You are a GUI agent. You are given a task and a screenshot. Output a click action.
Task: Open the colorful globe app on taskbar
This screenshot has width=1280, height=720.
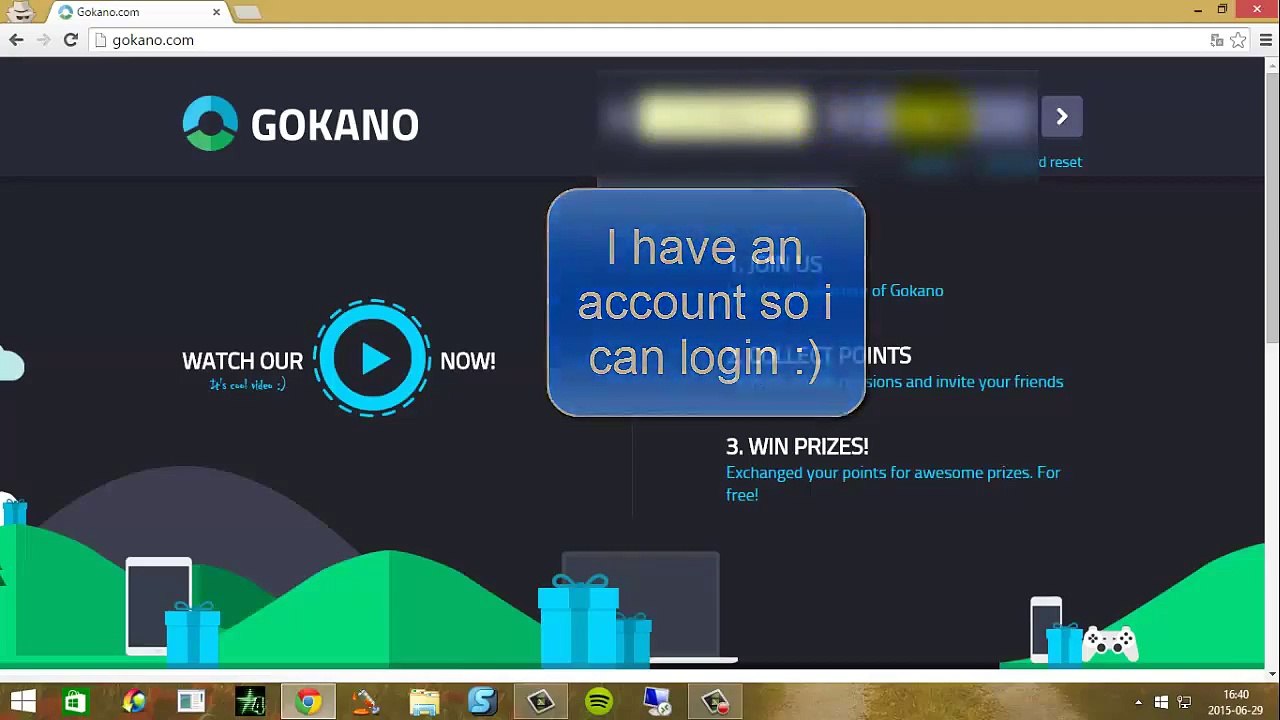pos(133,702)
